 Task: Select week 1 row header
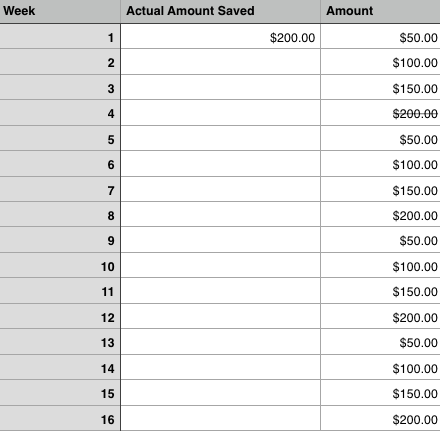click(x=60, y=36)
